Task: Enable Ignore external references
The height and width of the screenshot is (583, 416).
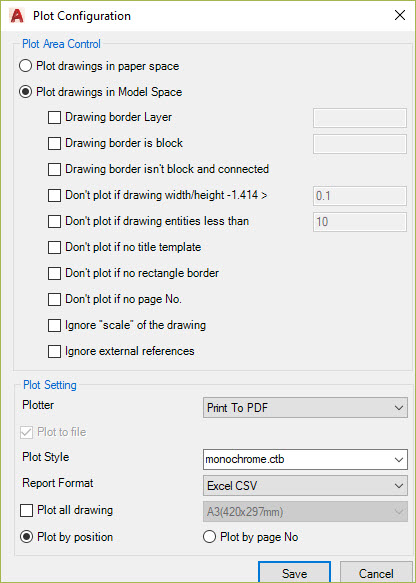Action: pyautogui.click(x=54, y=351)
